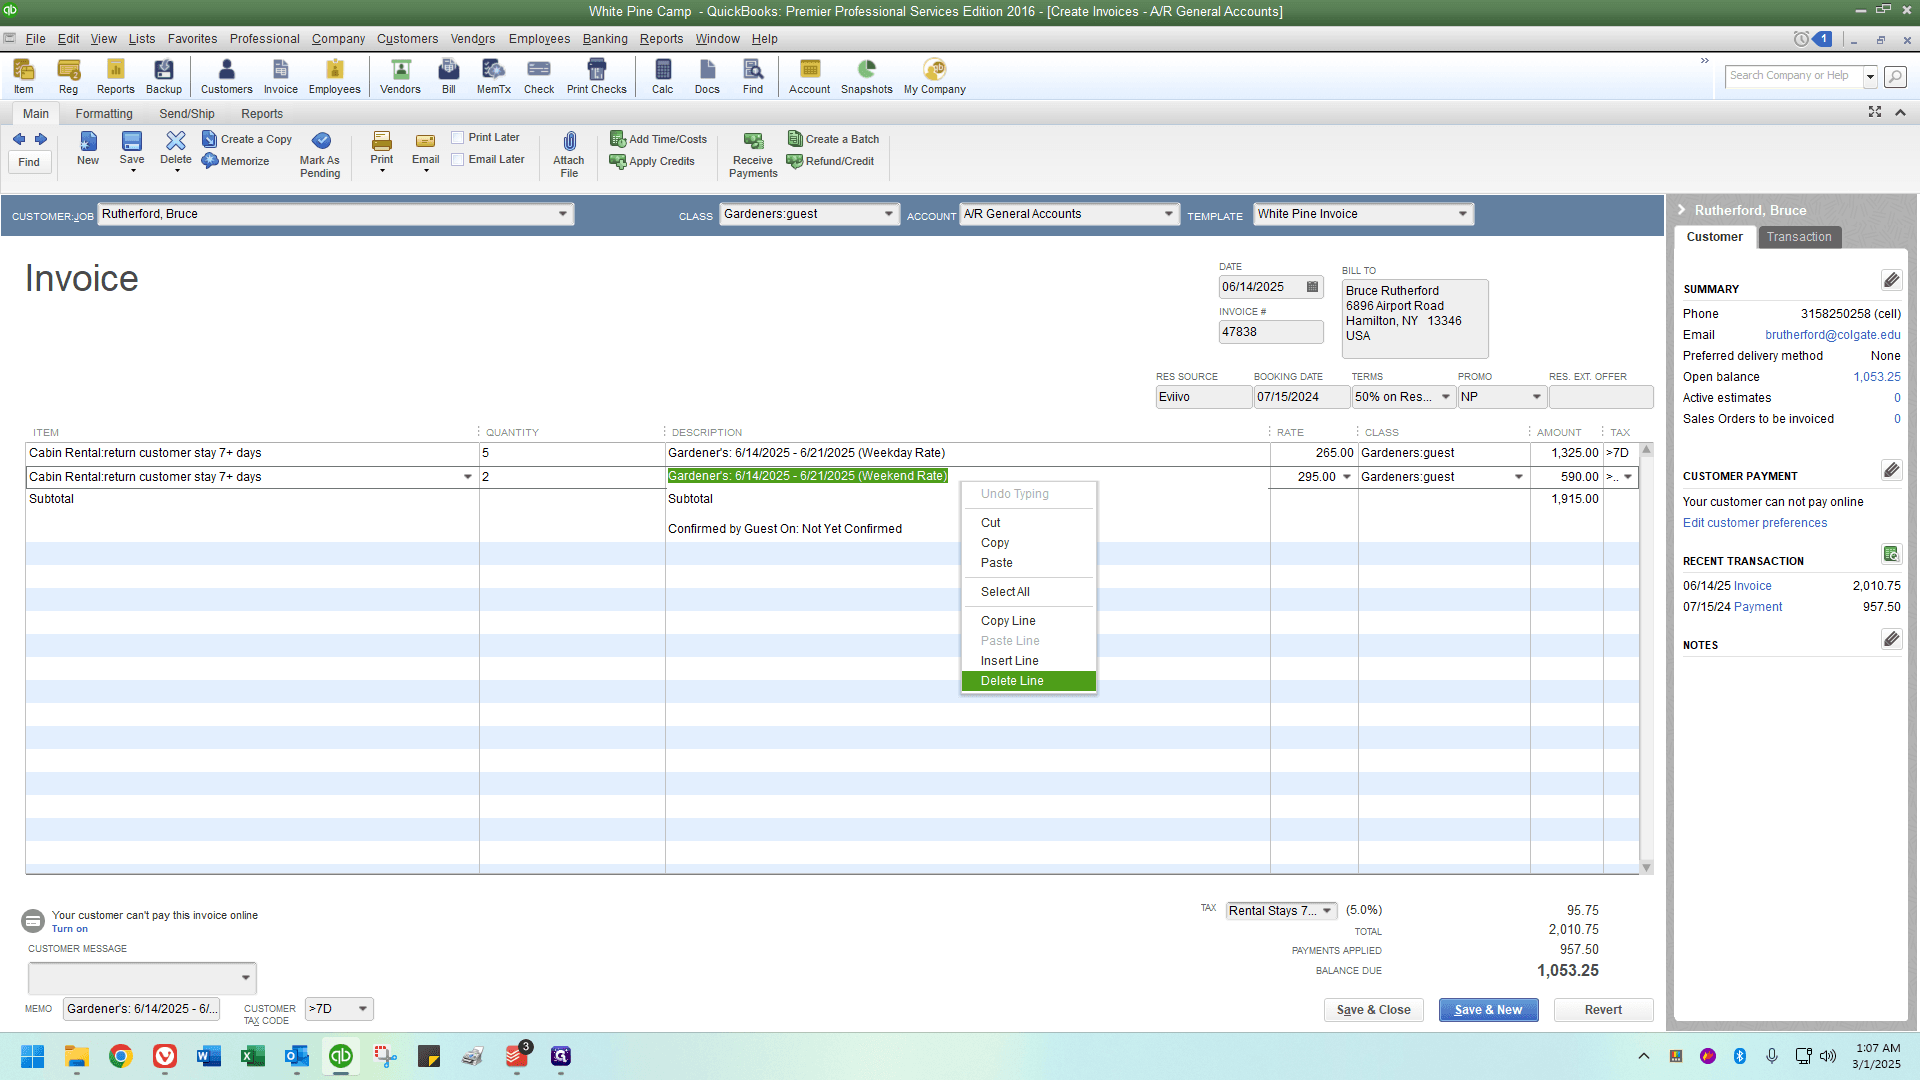Open the Employees center icon
The height and width of the screenshot is (1080, 1920).
(x=334, y=76)
